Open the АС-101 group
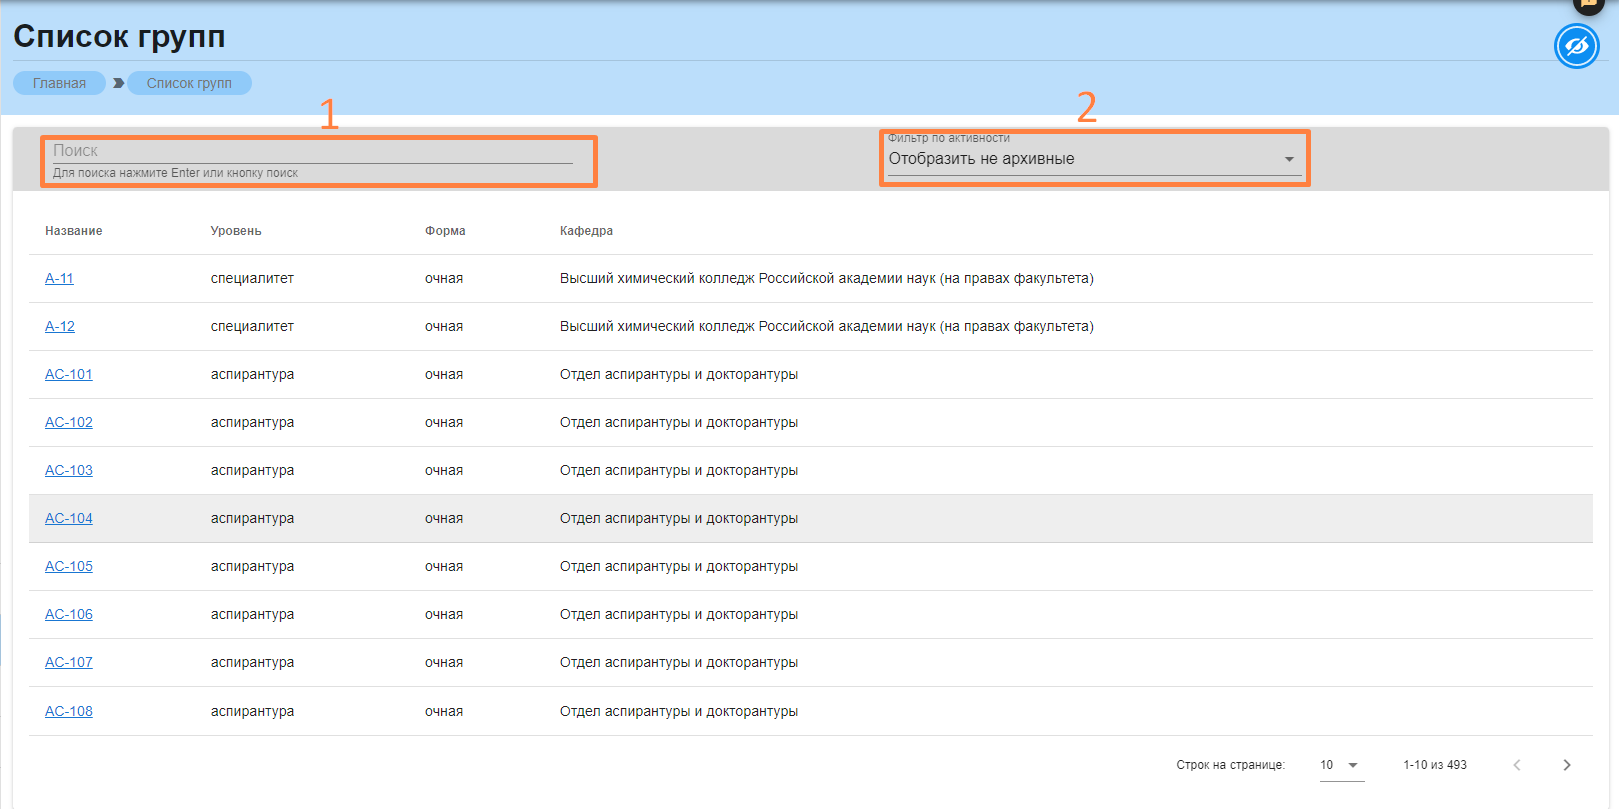The image size is (1619, 809). [69, 375]
